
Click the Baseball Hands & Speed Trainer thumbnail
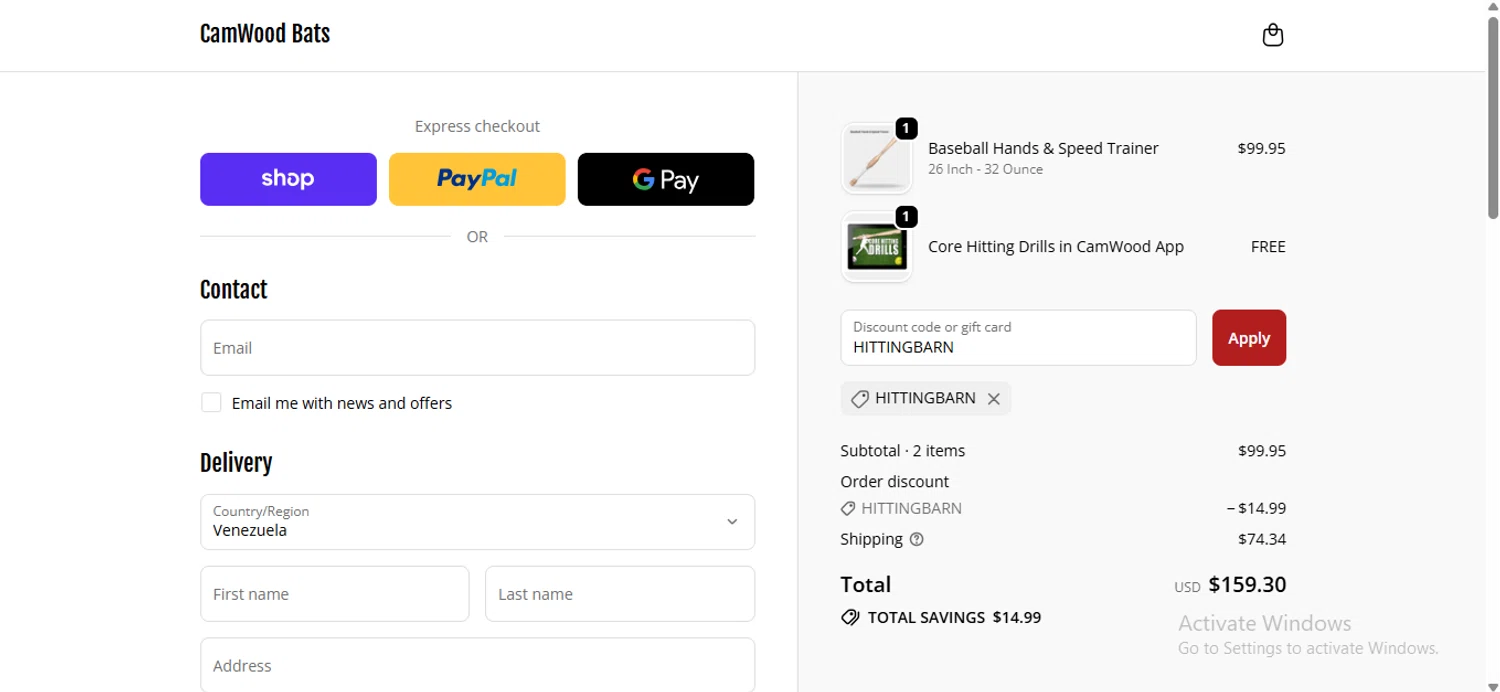click(x=877, y=158)
